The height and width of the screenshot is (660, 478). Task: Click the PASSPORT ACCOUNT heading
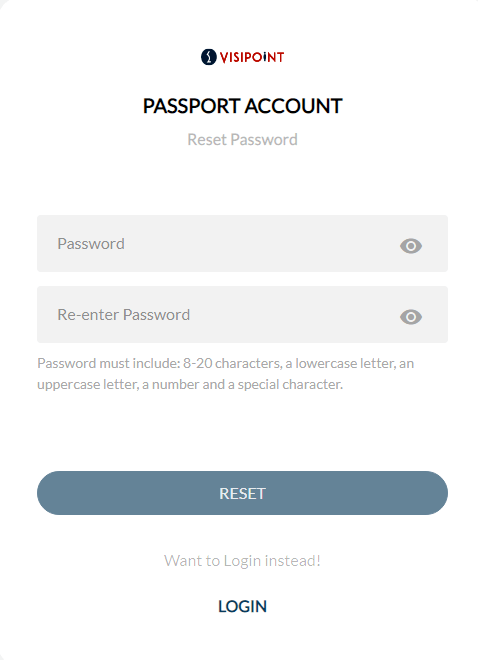[242, 106]
